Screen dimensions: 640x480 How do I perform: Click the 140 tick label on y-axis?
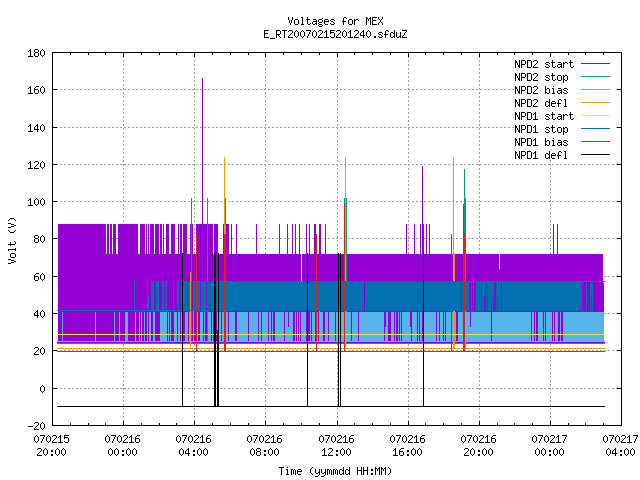[36, 128]
